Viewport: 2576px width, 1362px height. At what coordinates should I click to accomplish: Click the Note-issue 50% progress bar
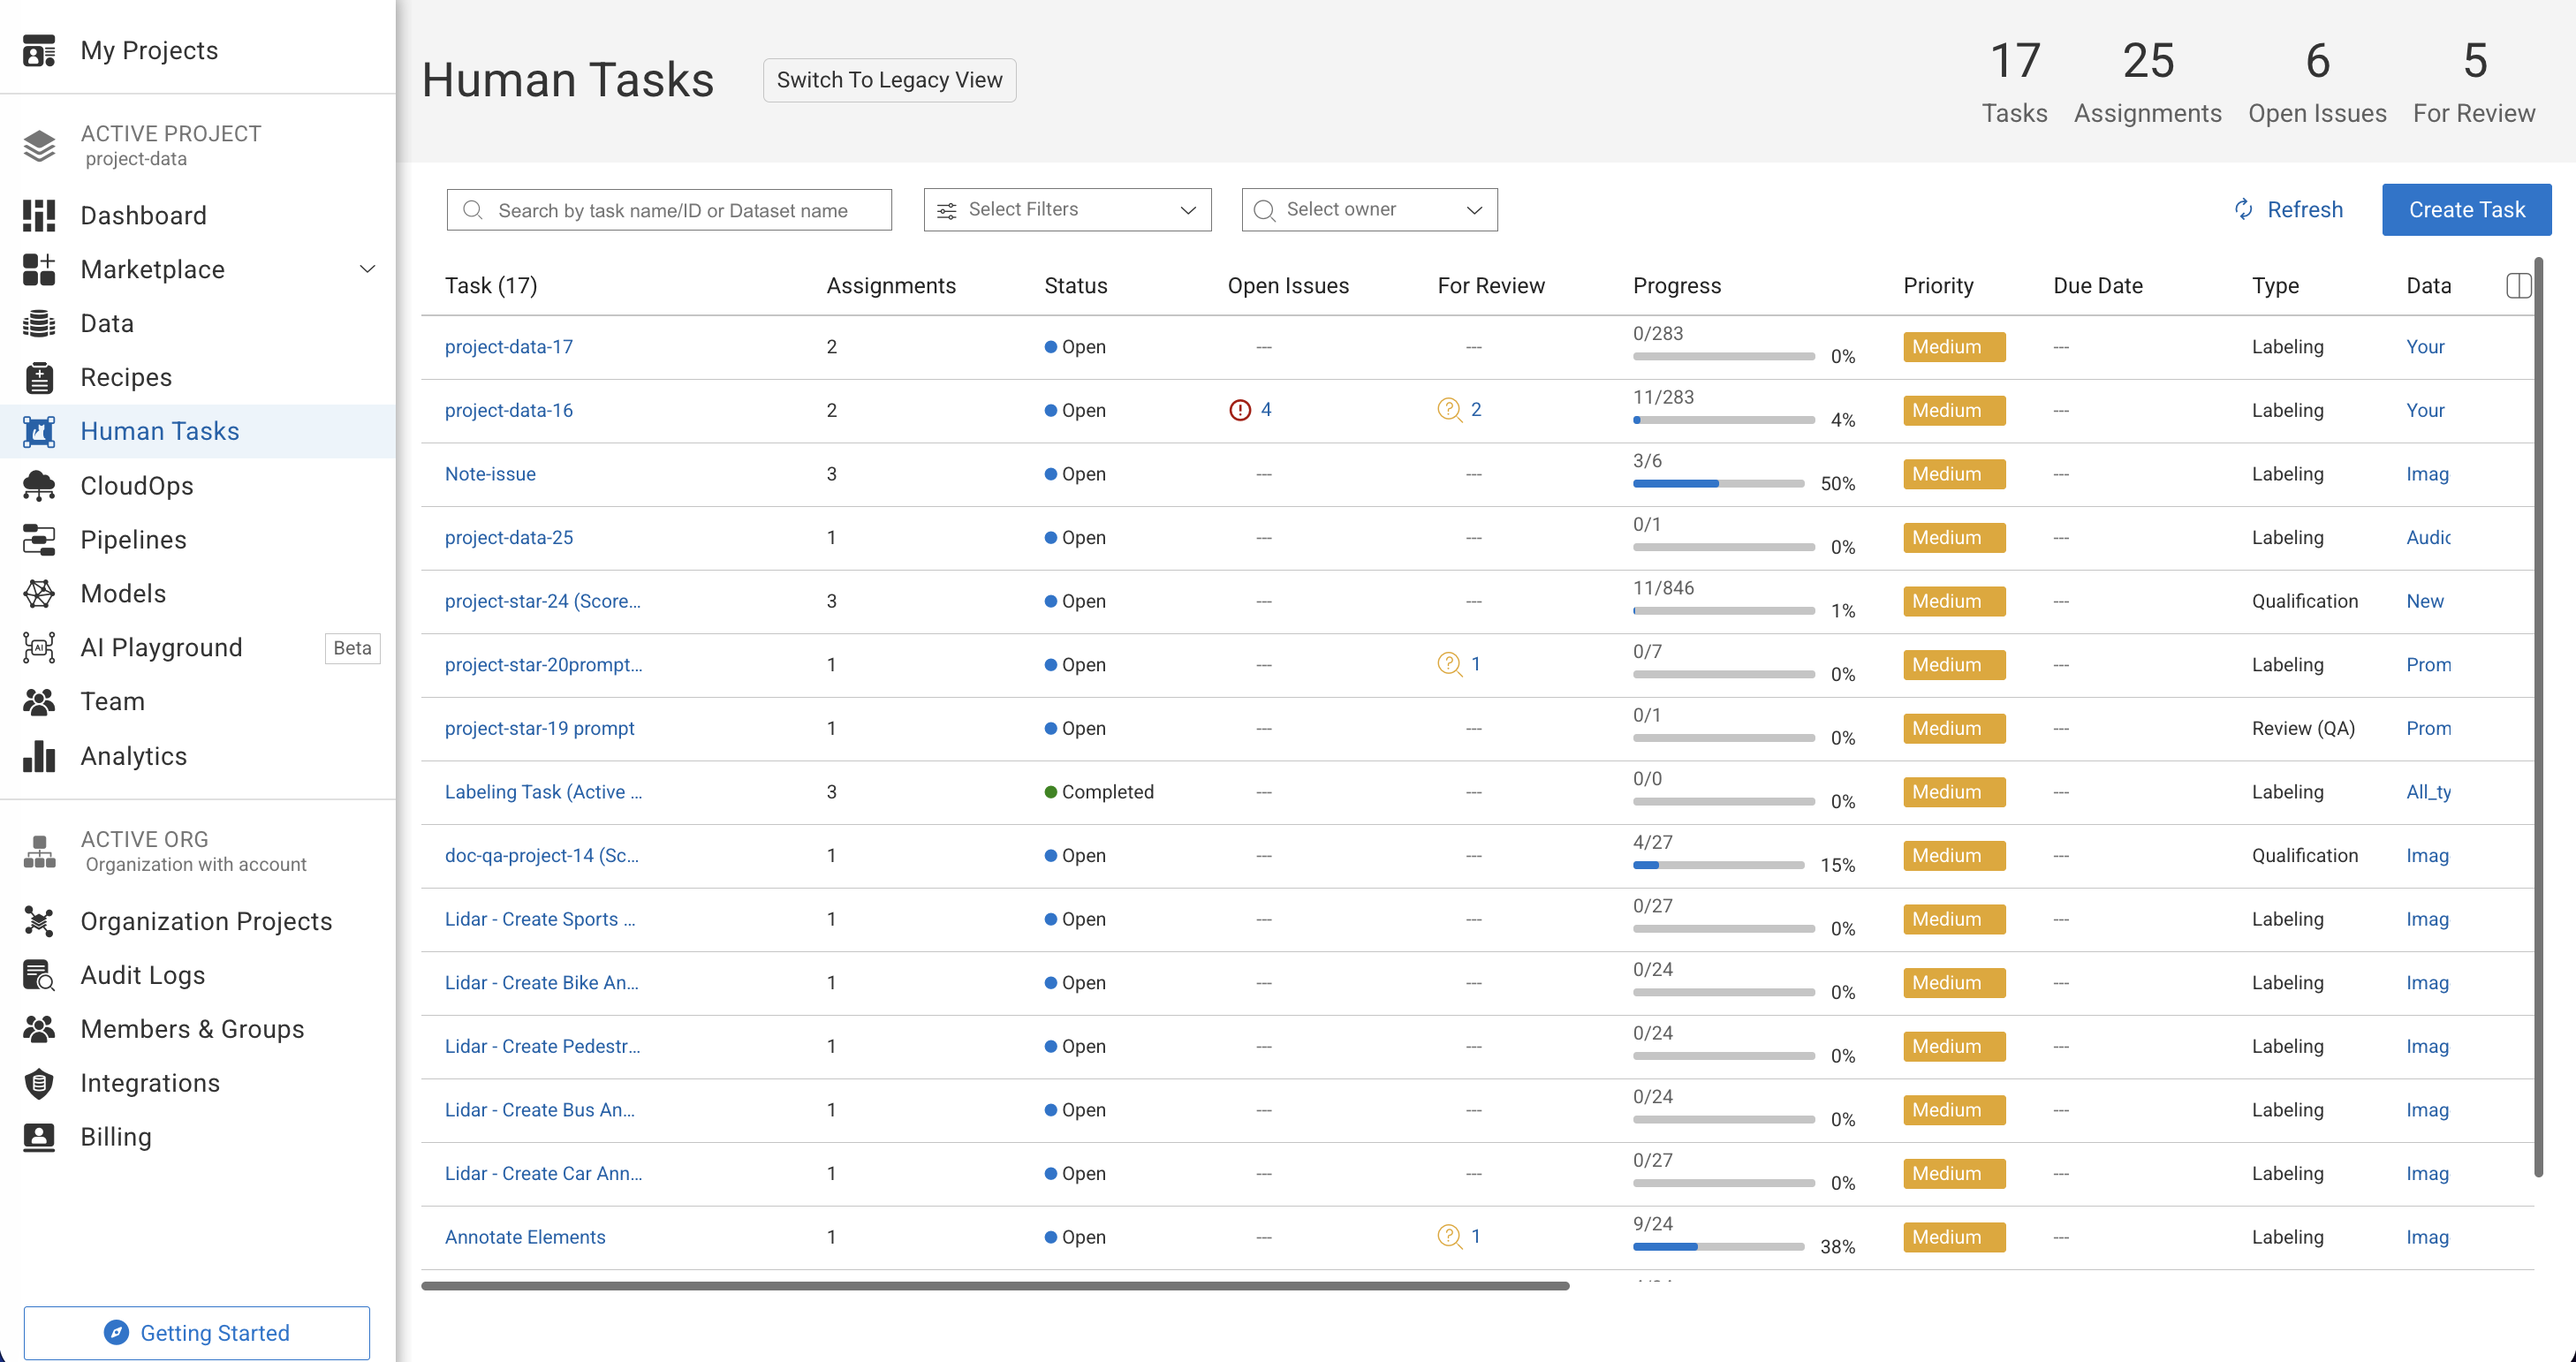tap(1718, 484)
